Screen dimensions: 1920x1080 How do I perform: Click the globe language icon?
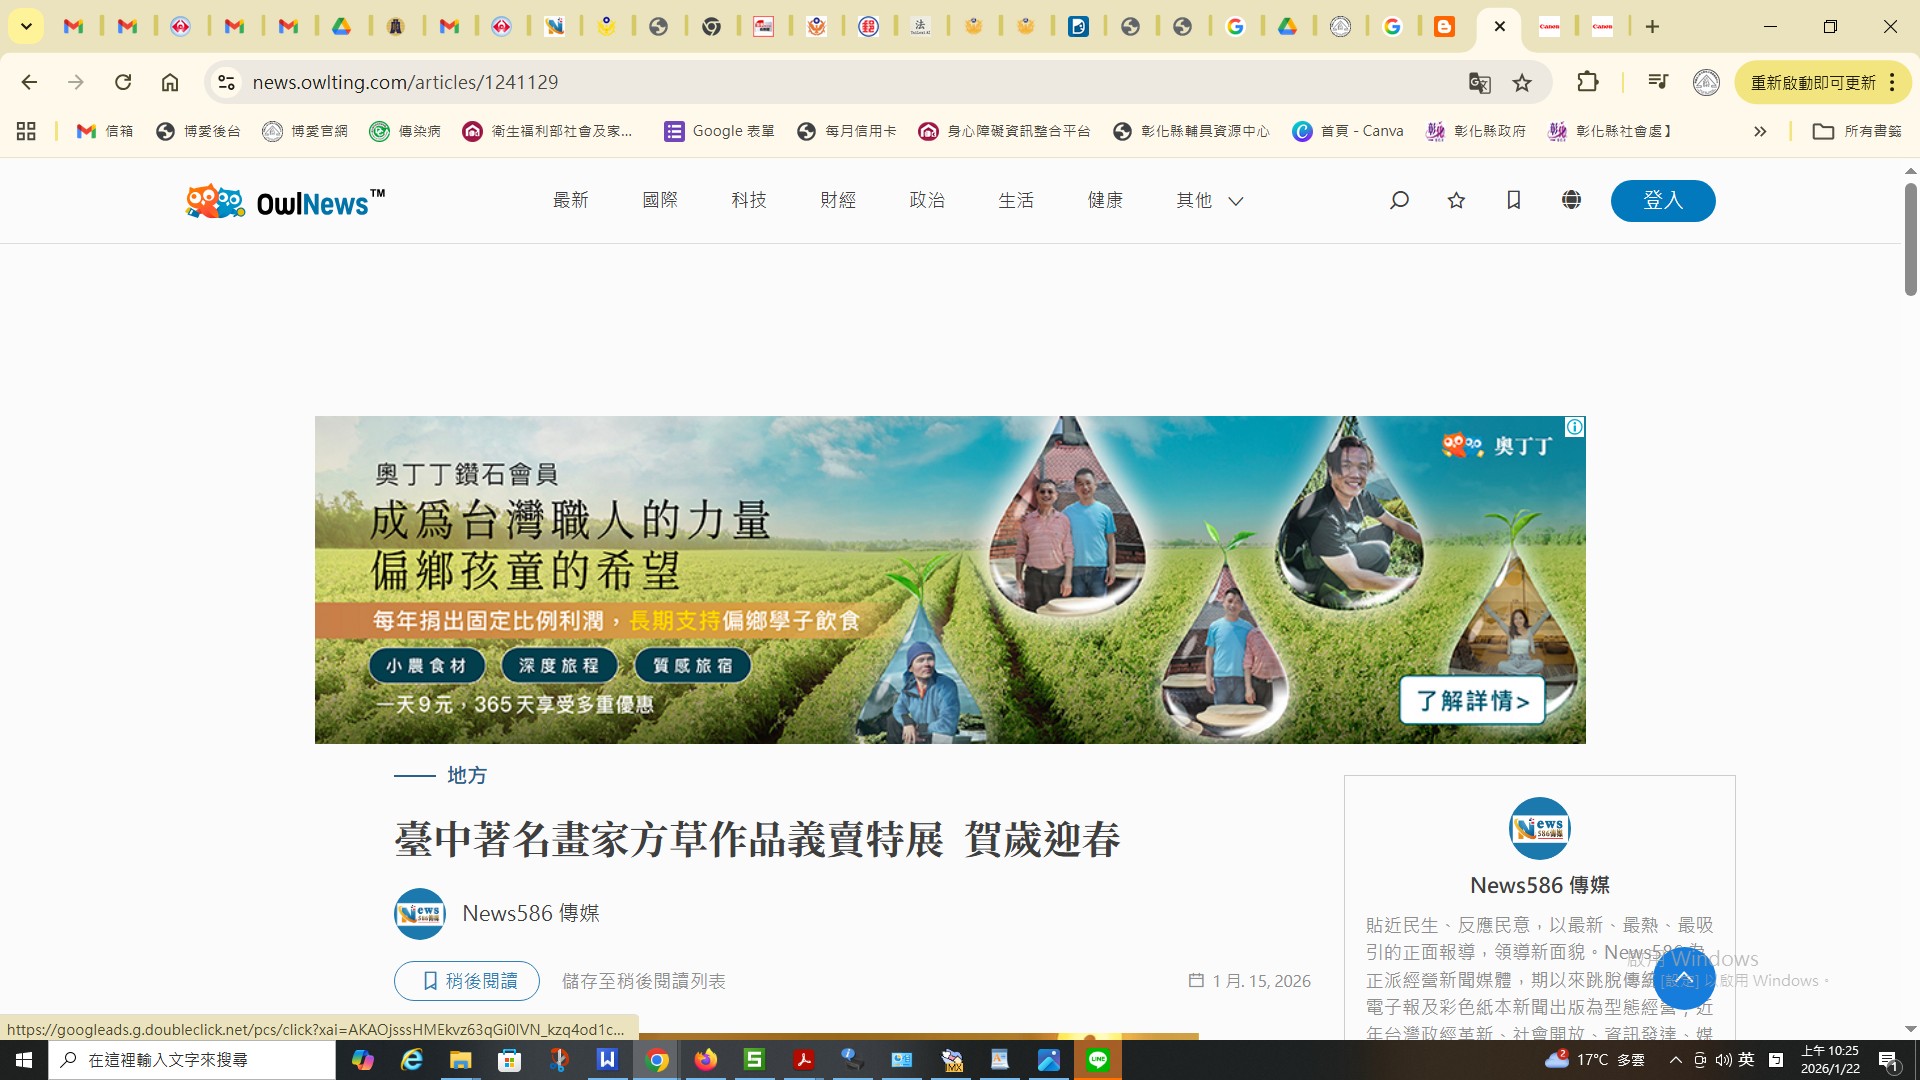pyautogui.click(x=1571, y=200)
